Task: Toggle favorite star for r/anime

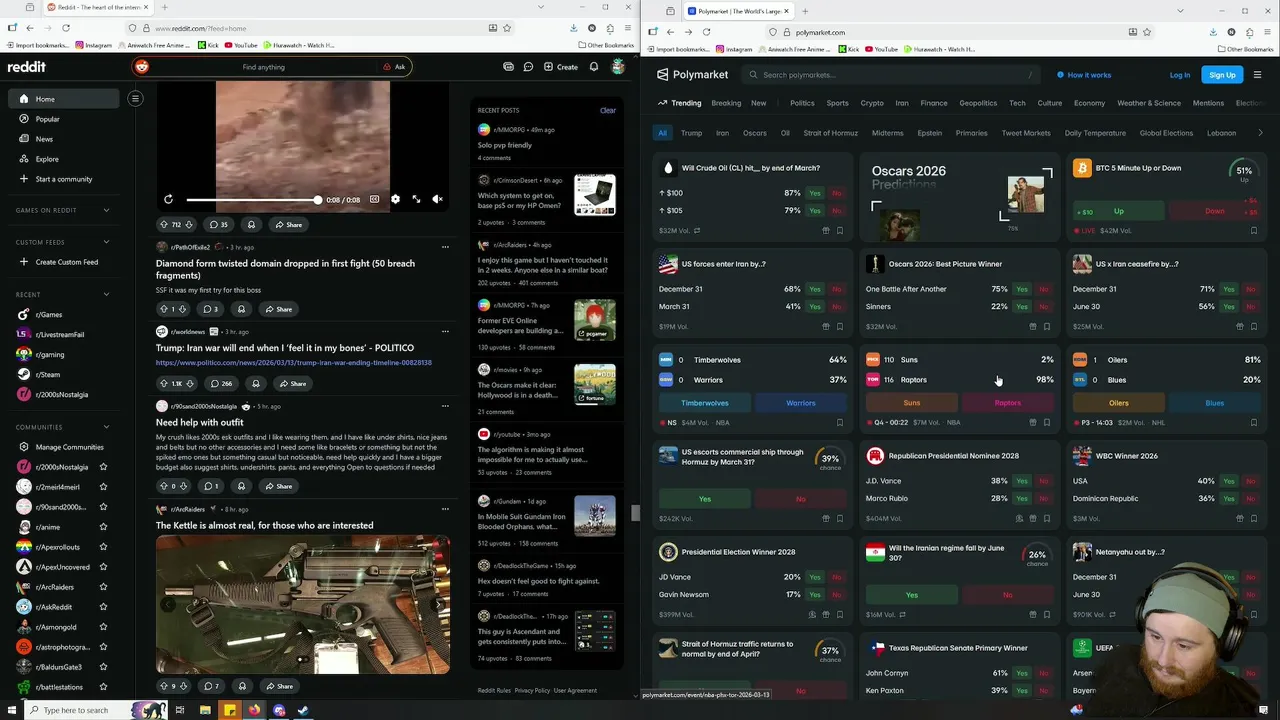Action: pyautogui.click(x=103, y=527)
